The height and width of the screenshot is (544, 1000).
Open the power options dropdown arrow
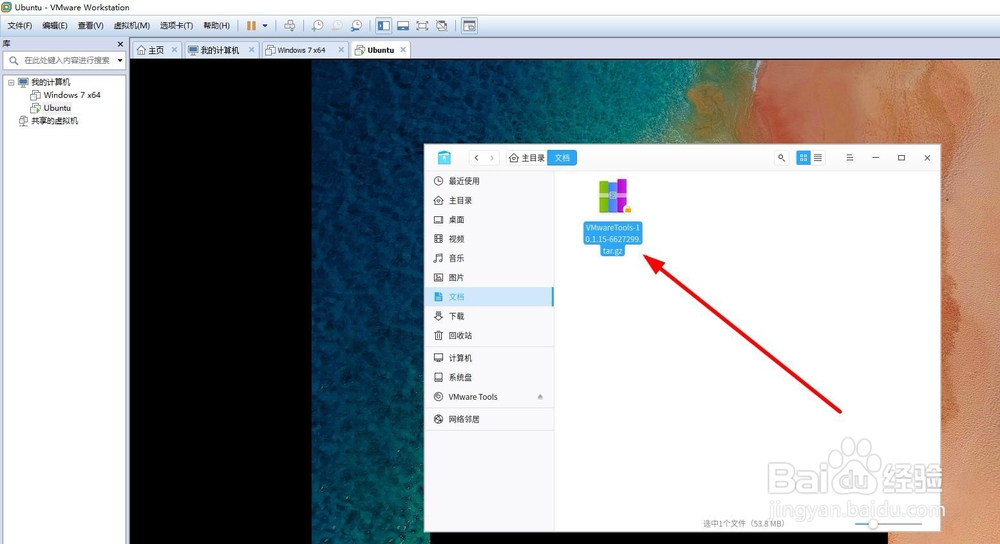(x=265, y=26)
